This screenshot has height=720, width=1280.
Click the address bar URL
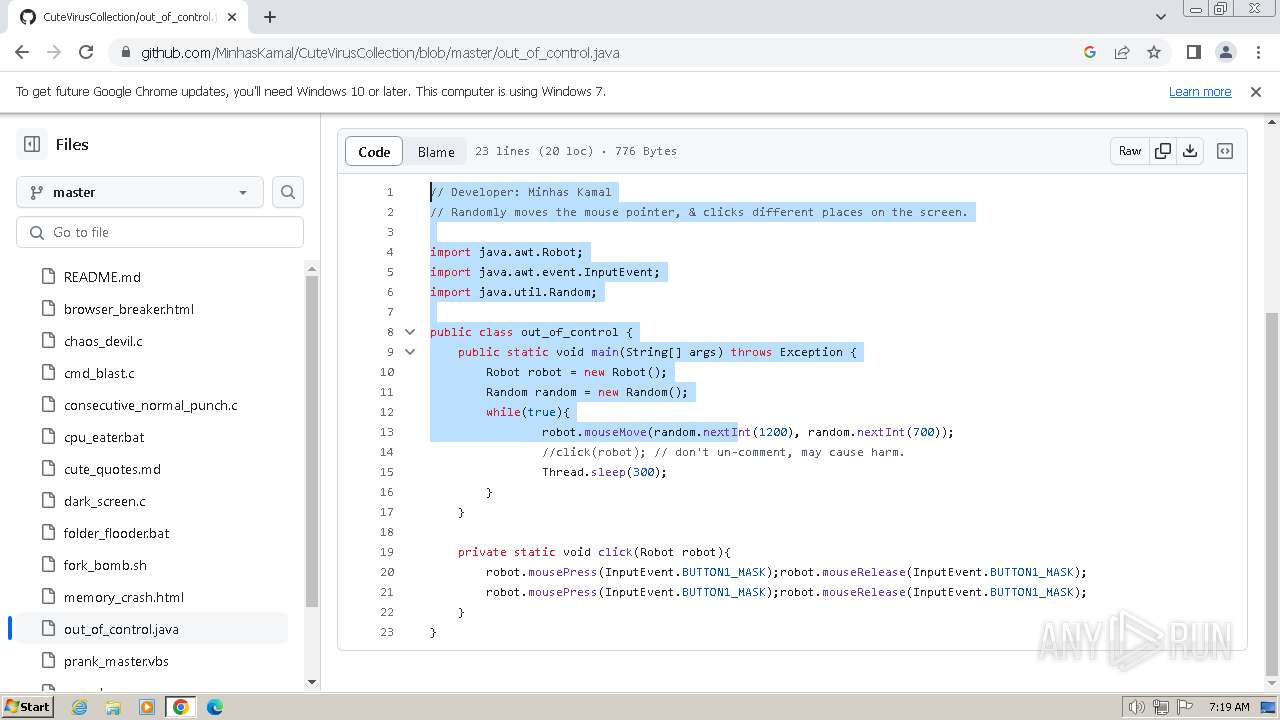point(380,52)
